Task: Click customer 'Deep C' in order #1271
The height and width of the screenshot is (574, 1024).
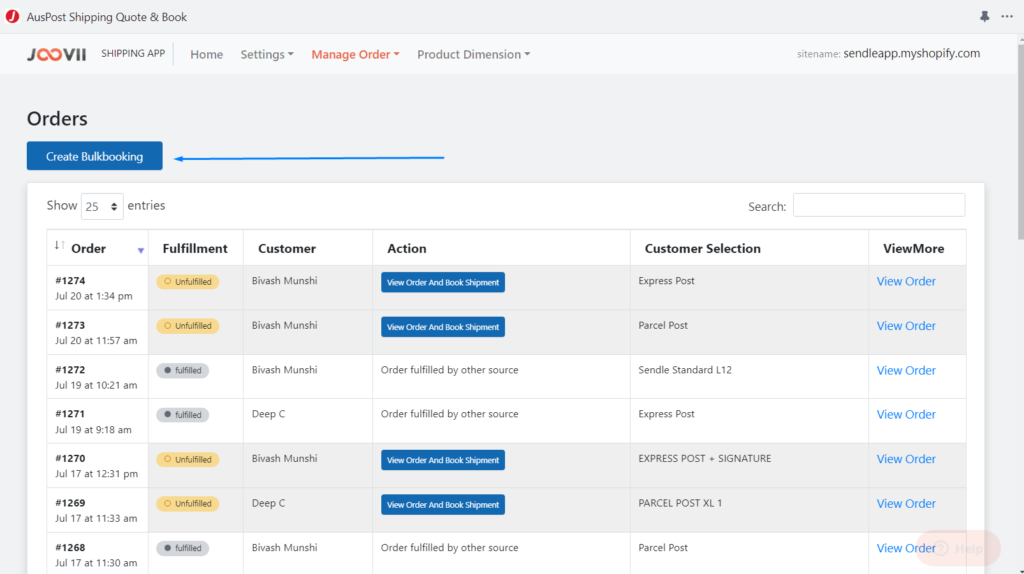Action: (x=268, y=414)
